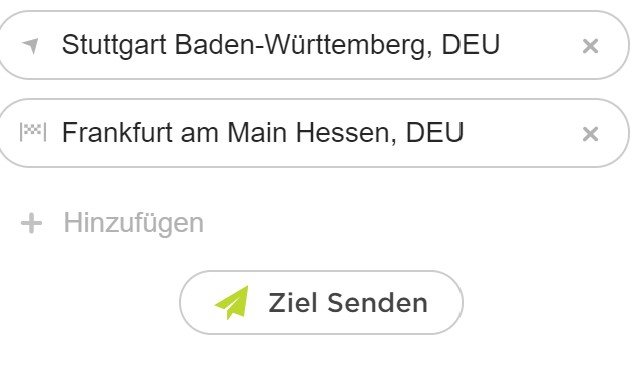Add another waypoint via the plus sign
The height and width of the screenshot is (371, 640).
tap(31, 223)
